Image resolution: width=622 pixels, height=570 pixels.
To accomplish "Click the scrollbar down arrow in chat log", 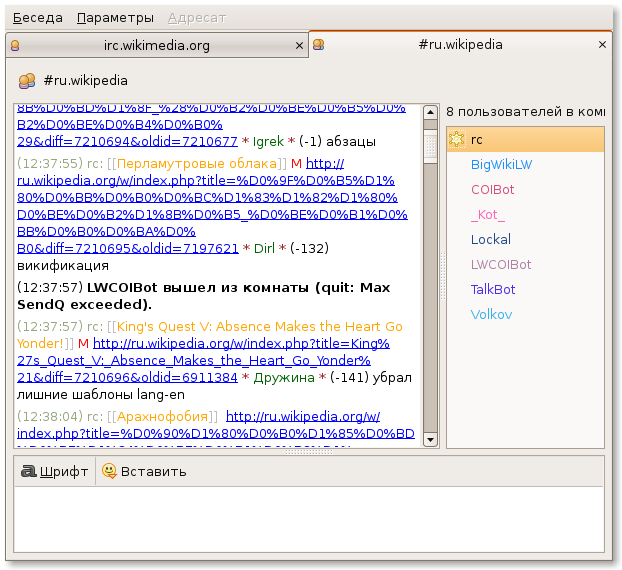I will click(x=430, y=439).
